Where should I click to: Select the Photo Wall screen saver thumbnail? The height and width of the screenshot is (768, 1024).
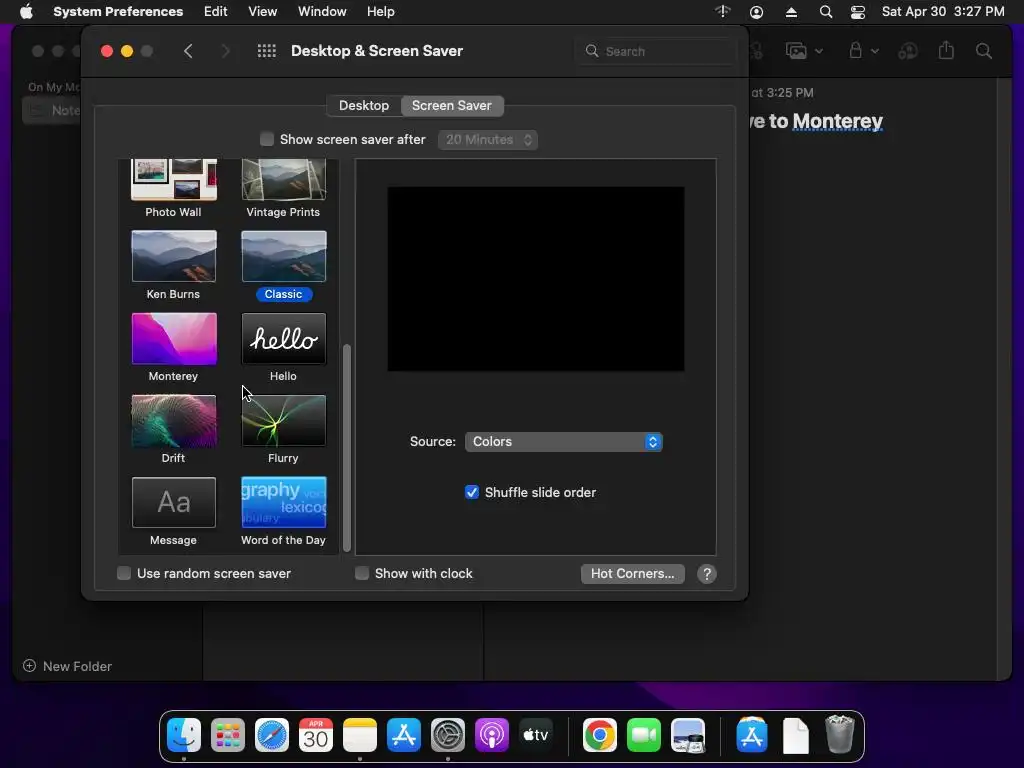(x=174, y=180)
